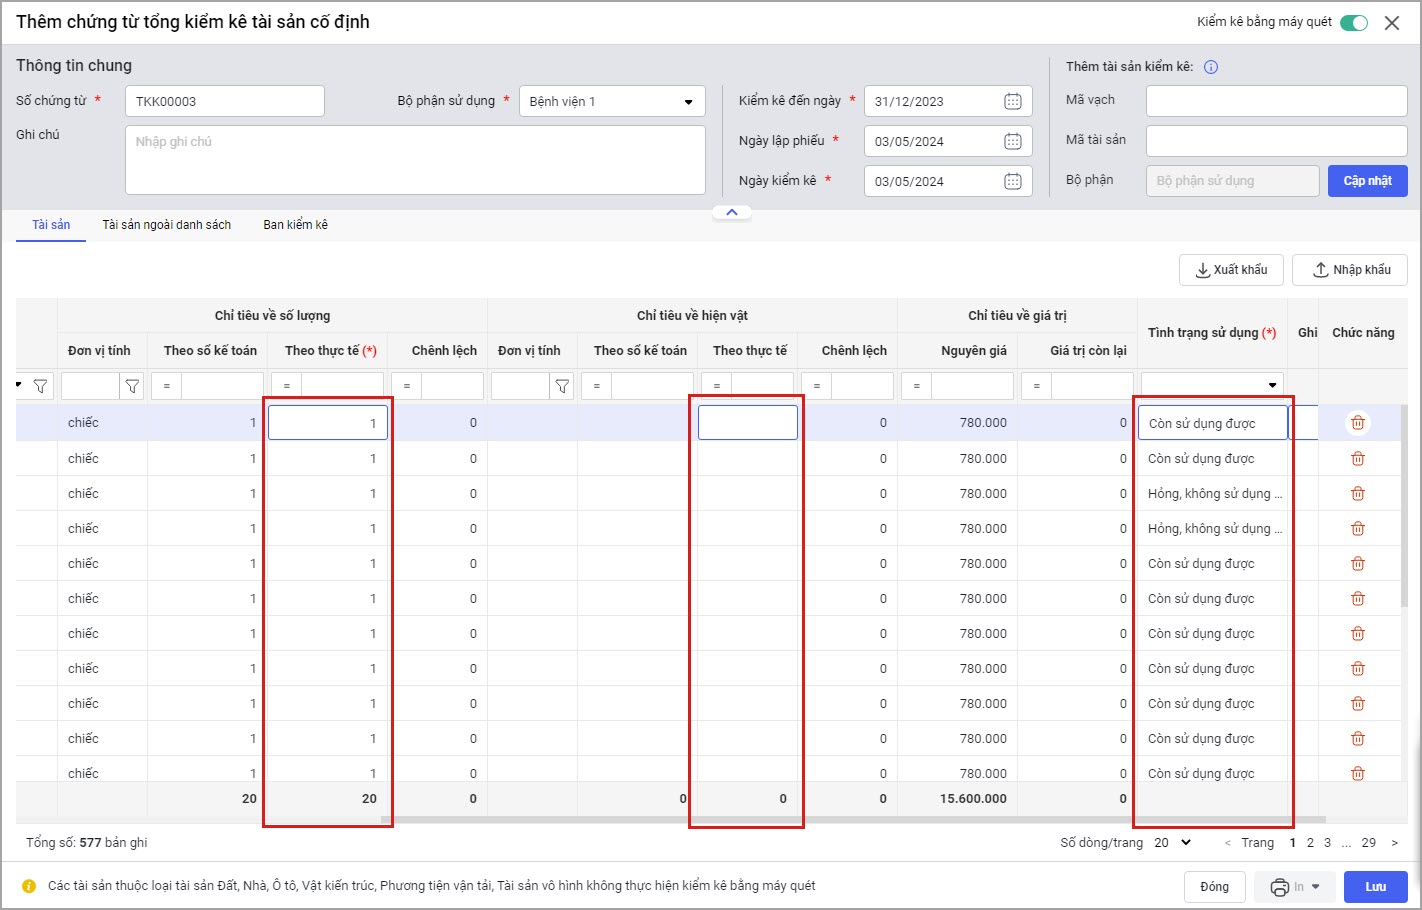Click calendar icon for Kiểm kê đến ngày
1422x910 pixels.
[1012, 101]
